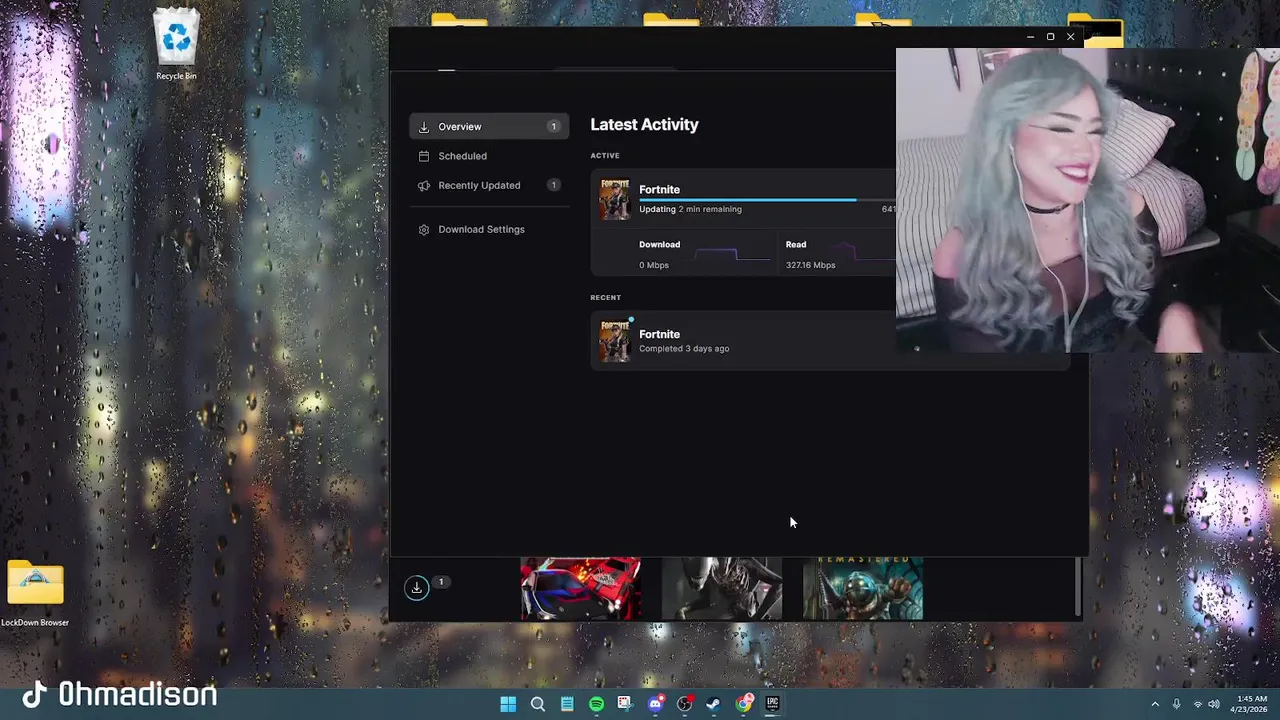The image size is (1280, 720).
Task: Click the Latest Activity heading
Action: click(x=644, y=125)
